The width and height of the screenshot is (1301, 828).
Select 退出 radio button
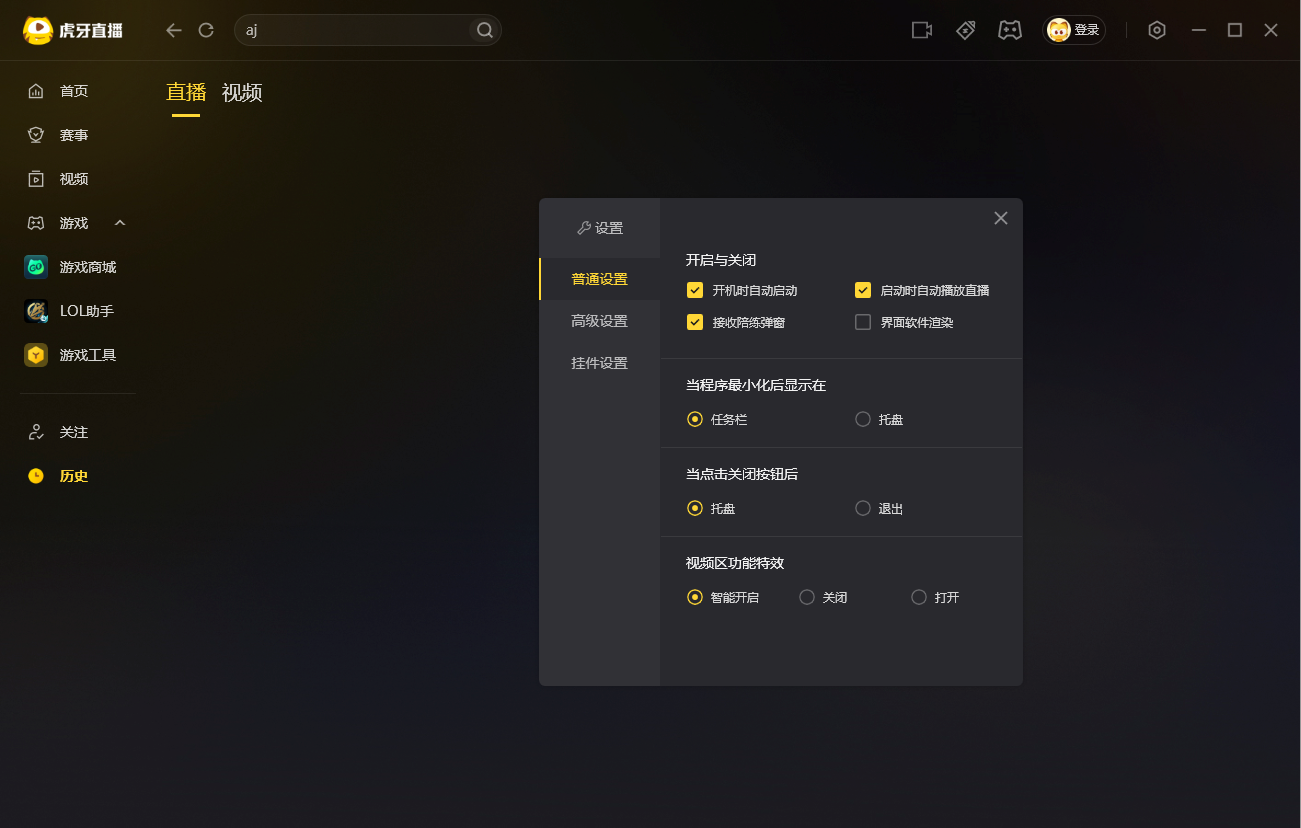pyautogui.click(x=863, y=508)
